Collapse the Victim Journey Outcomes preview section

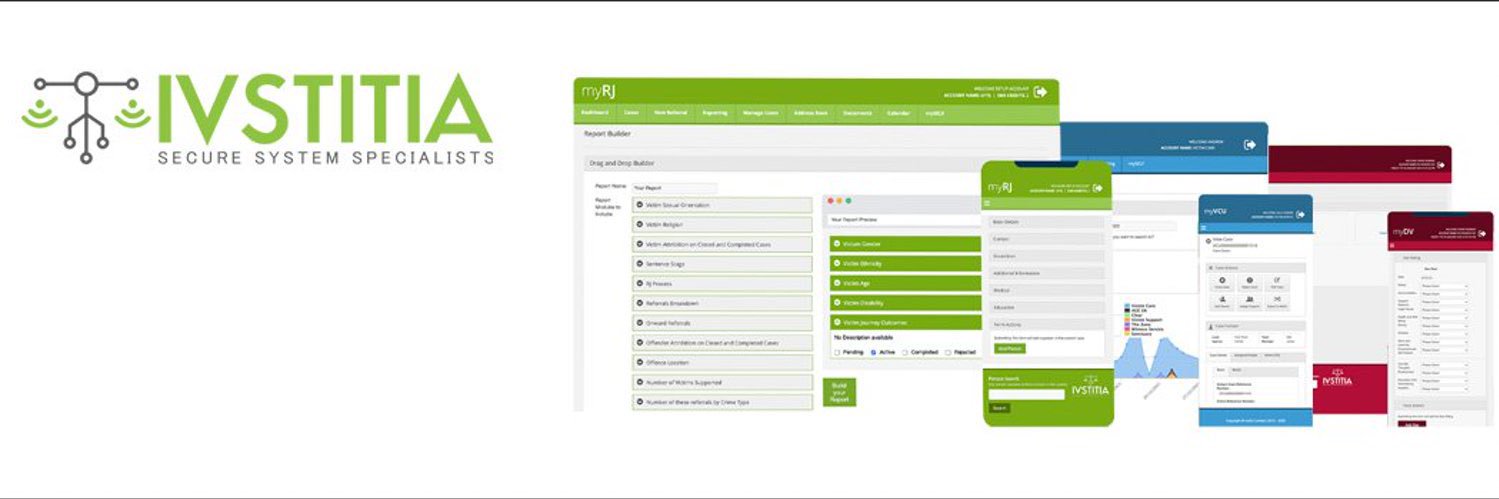coord(906,323)
